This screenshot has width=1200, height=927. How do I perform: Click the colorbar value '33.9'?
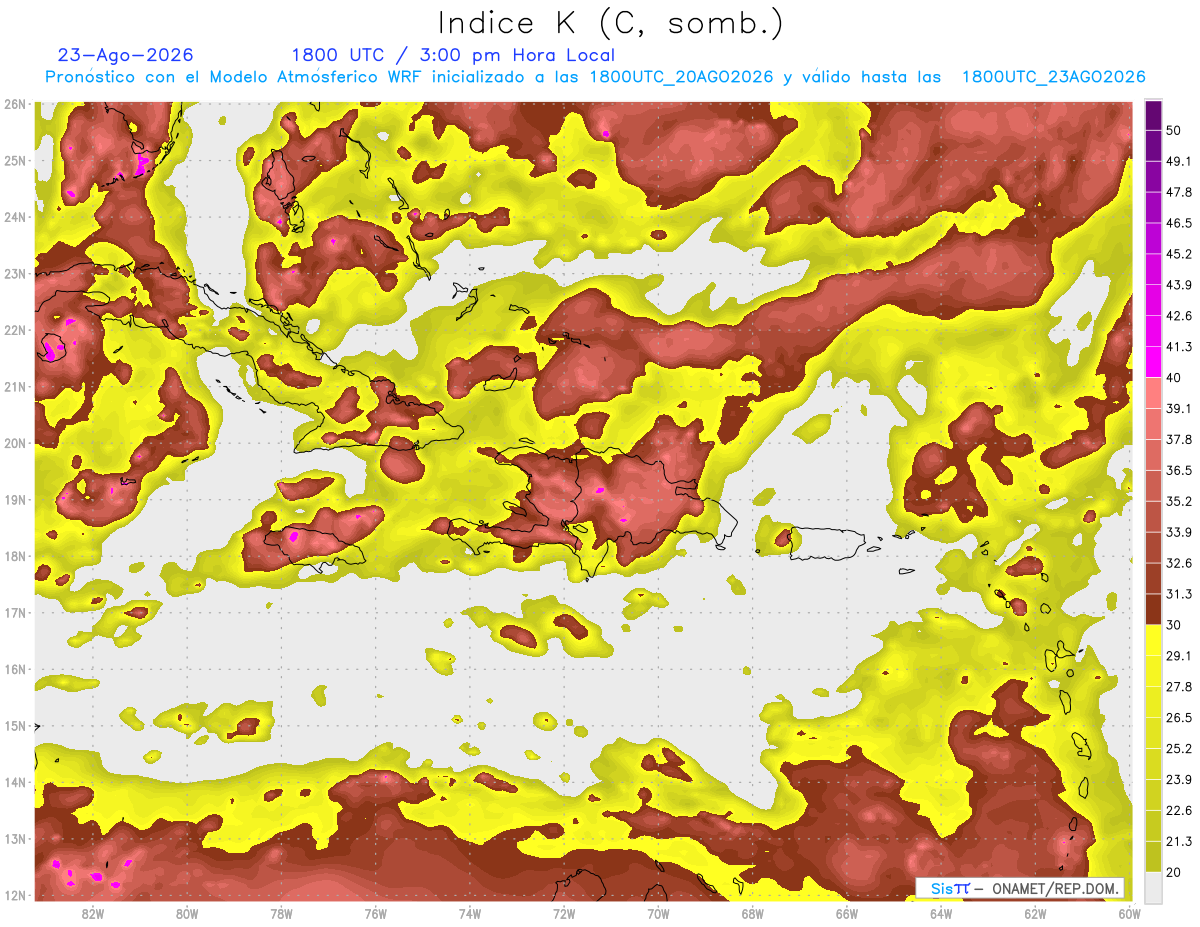(x=1179, y=532)
